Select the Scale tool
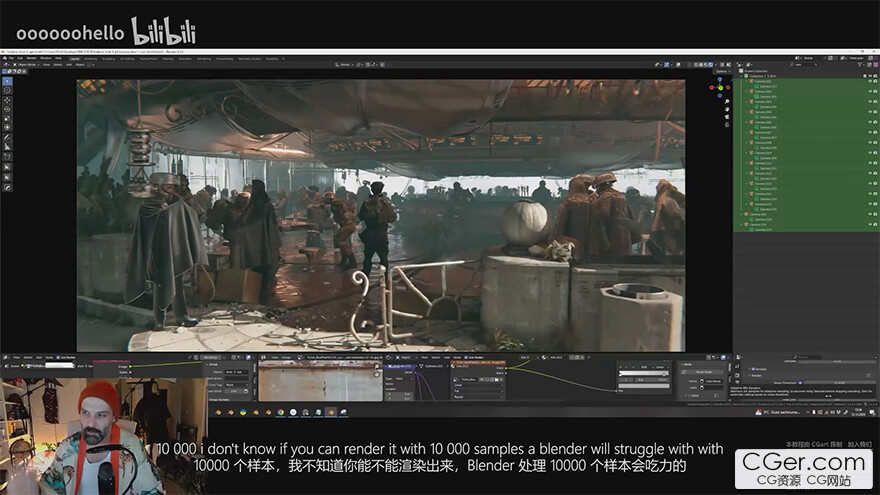Image resolution: width=880 pixels, height=495 pixels. point(7,118)
